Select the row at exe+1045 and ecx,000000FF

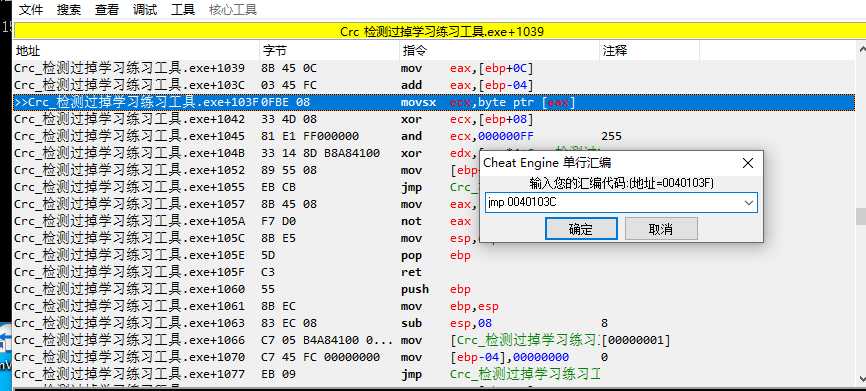(x=434, y=136)
